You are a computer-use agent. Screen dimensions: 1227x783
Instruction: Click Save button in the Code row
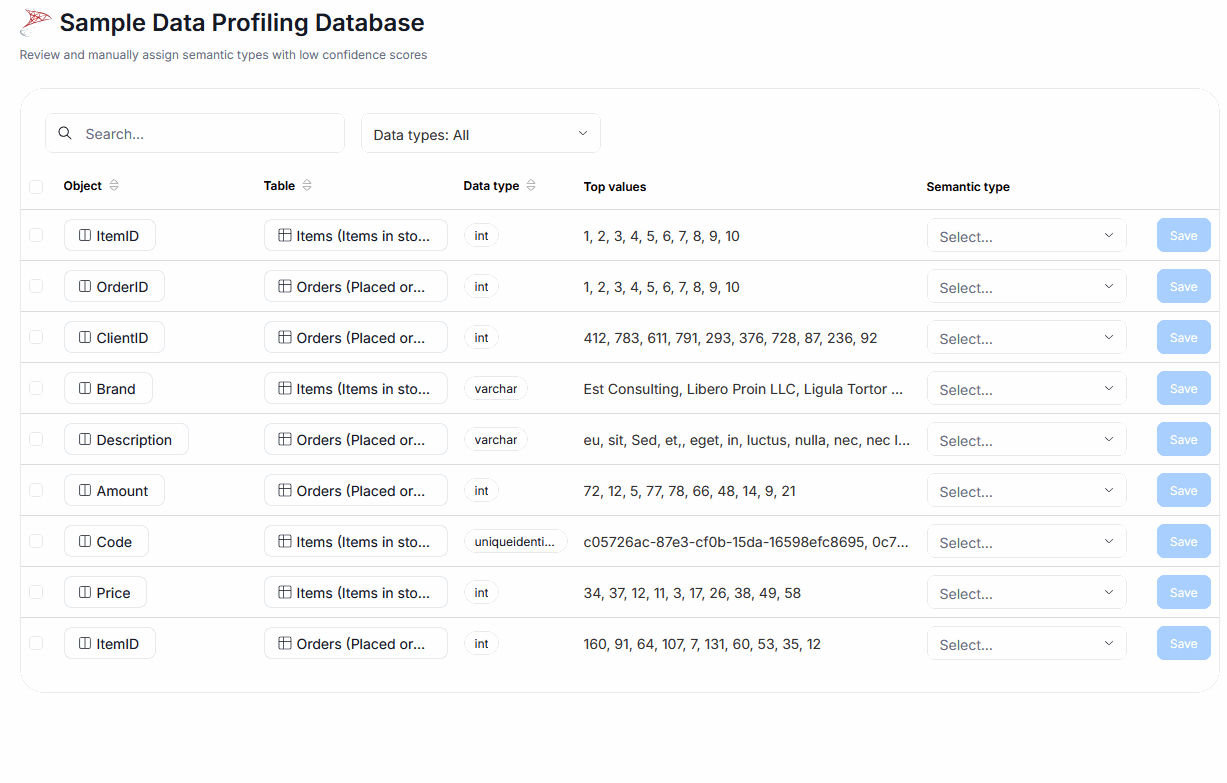[x=1183, y=542]
